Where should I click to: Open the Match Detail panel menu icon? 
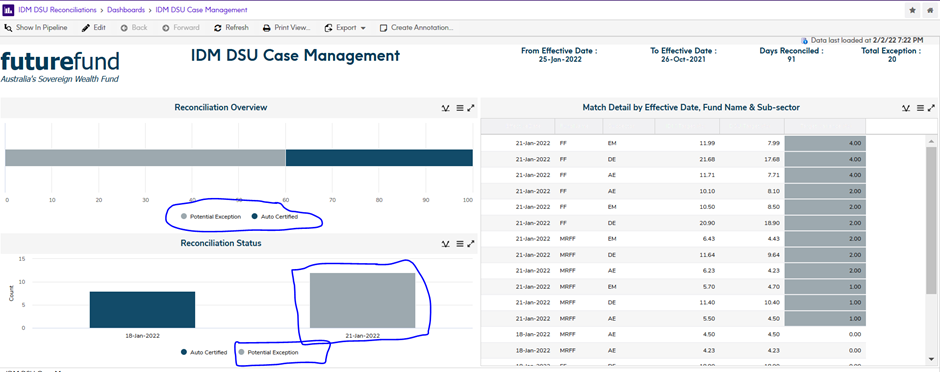[x=920, y=108]
